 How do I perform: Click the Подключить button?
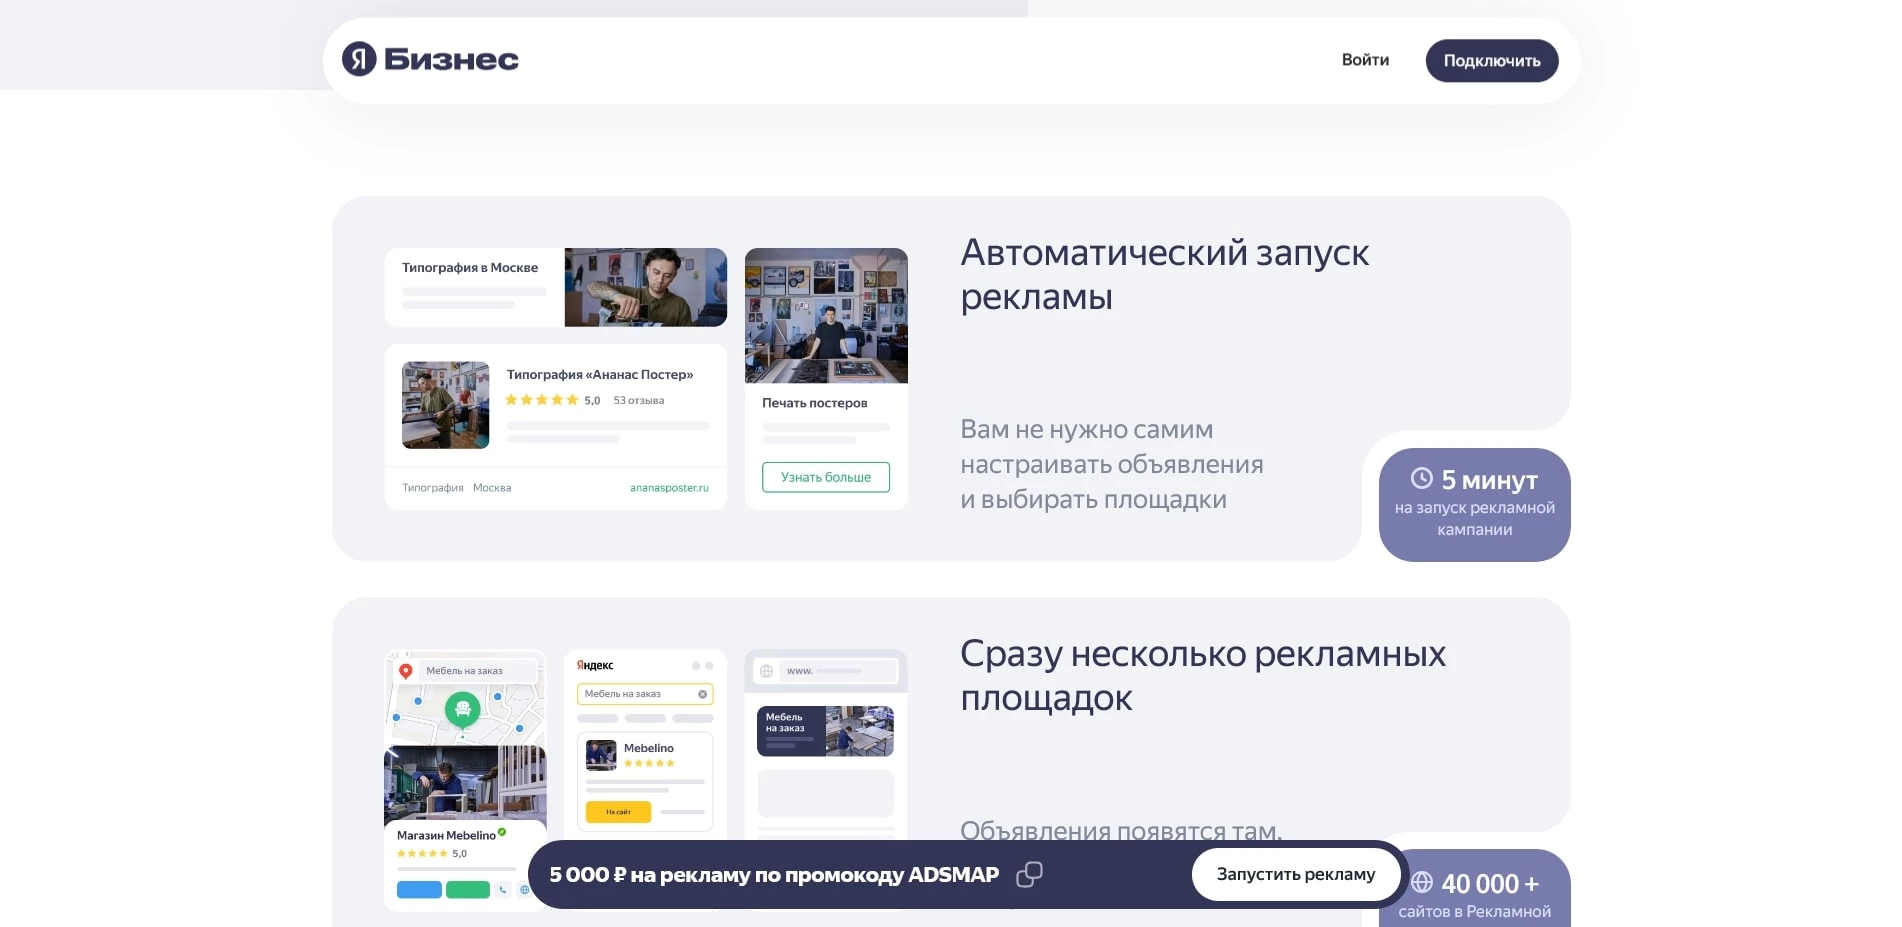[x=1491, y=60]
